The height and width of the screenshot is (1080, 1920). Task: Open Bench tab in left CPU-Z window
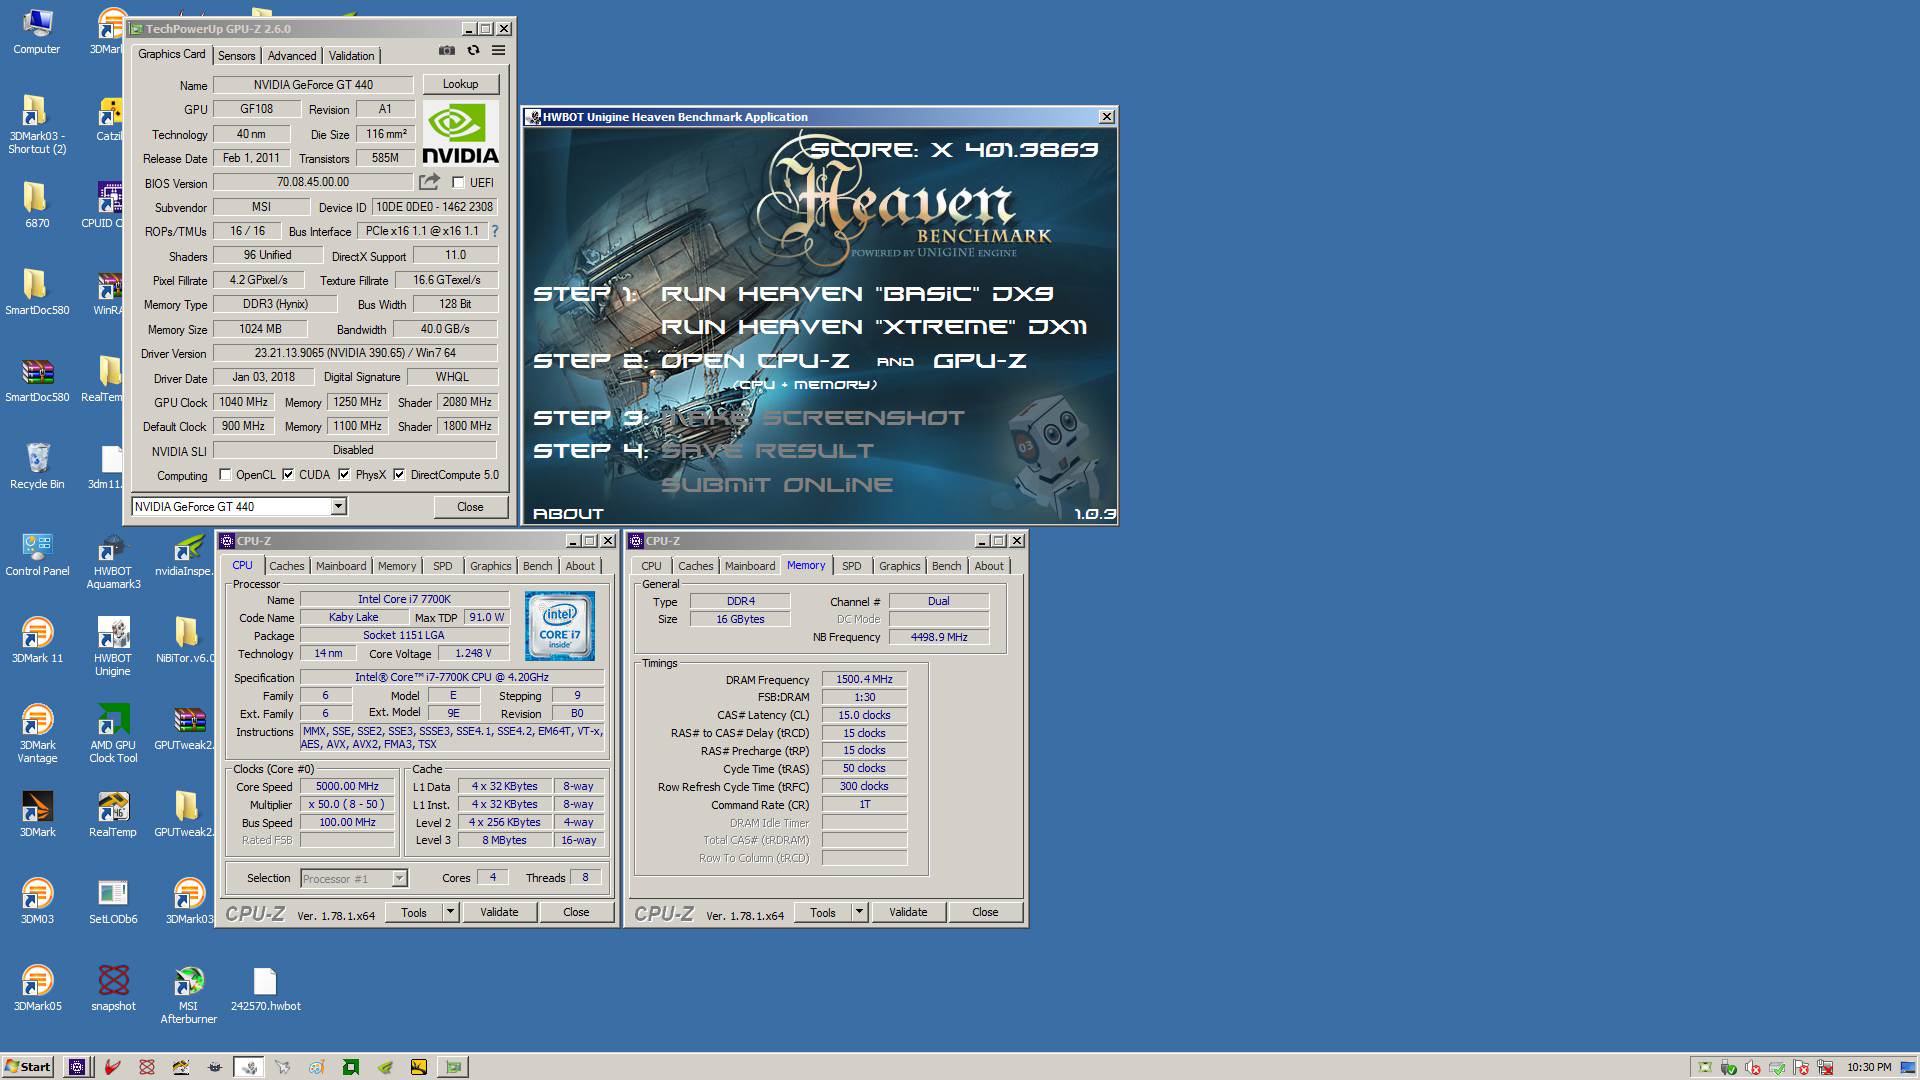click(x=537, y=566)
